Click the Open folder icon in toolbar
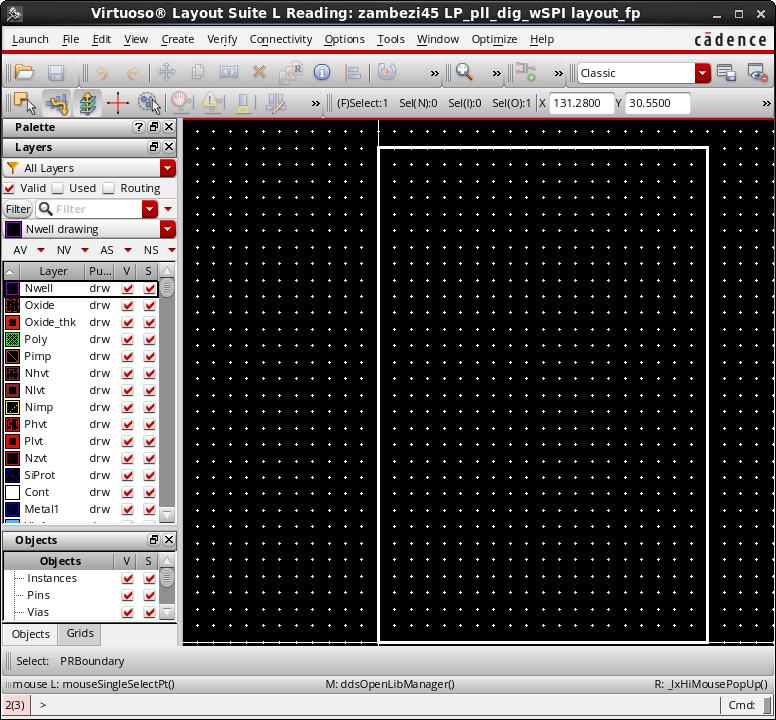Screen dimensions: 776x720 click(x=23, y=73)
